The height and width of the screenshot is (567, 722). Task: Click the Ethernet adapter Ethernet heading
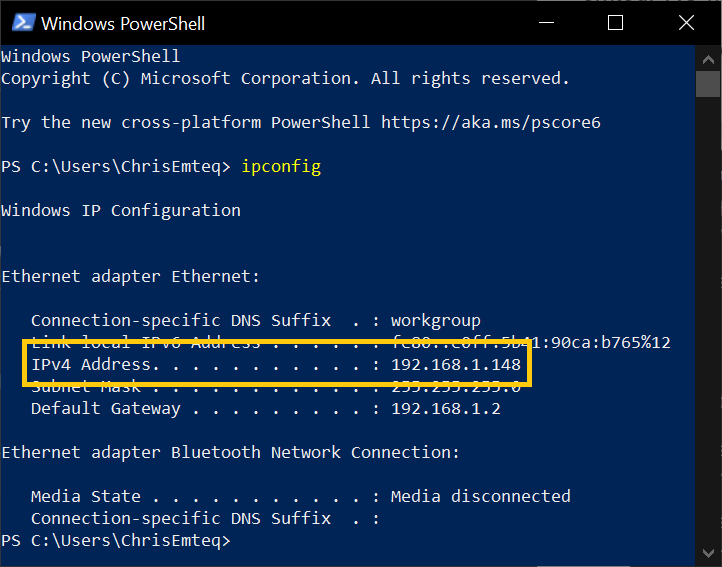[x=131, y=277]
